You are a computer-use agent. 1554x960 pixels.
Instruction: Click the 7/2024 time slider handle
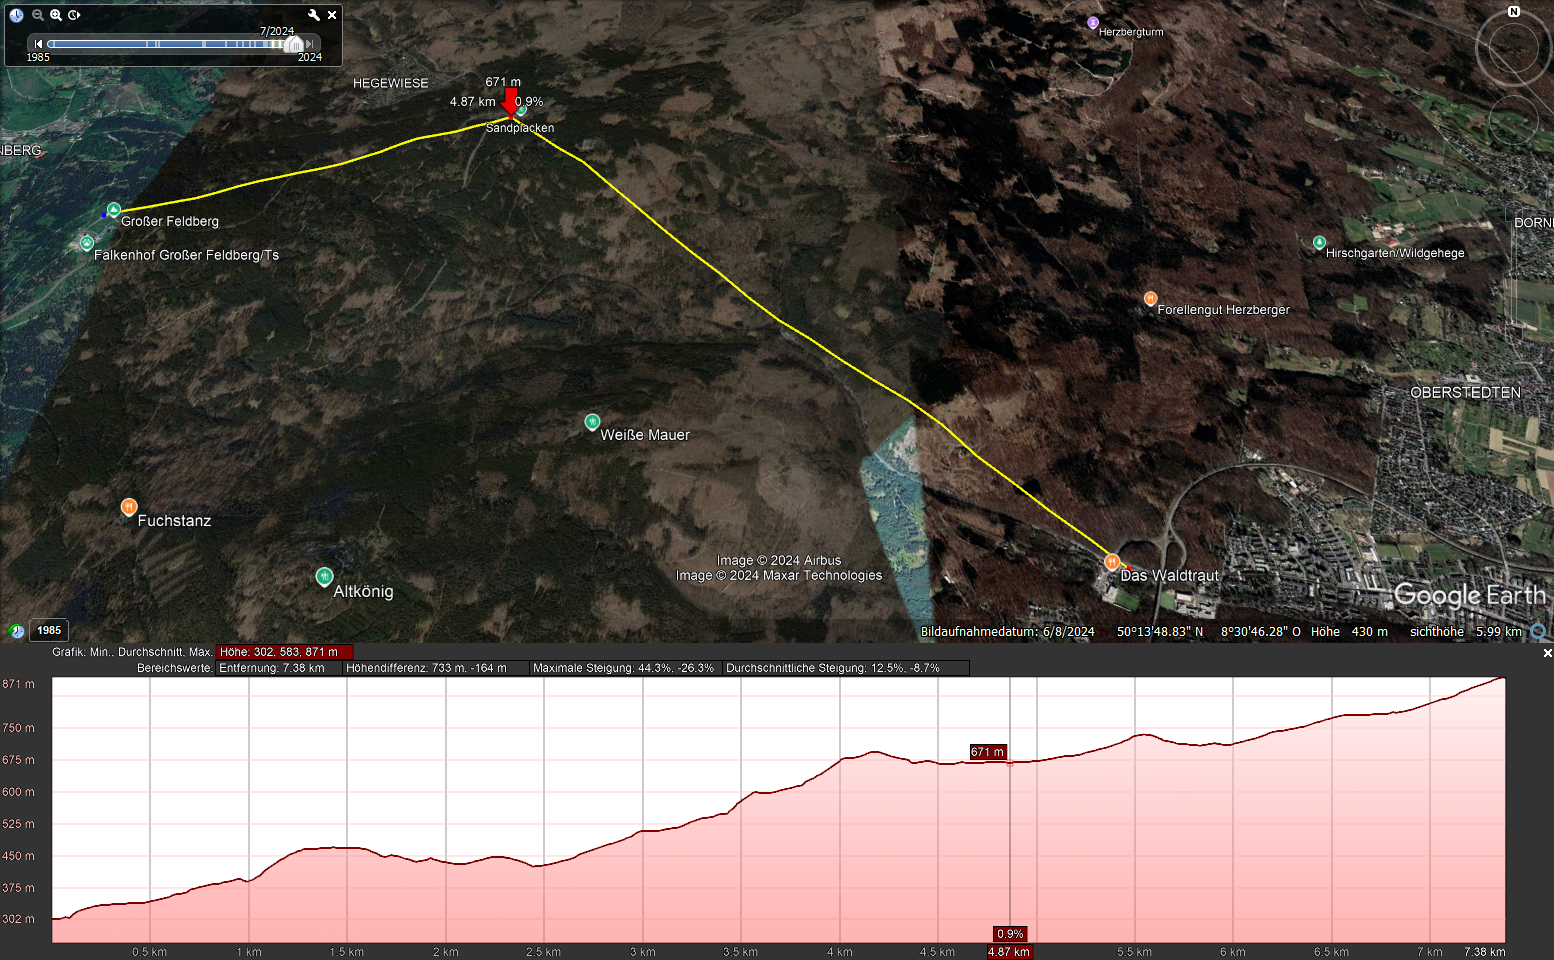point(293,44)
